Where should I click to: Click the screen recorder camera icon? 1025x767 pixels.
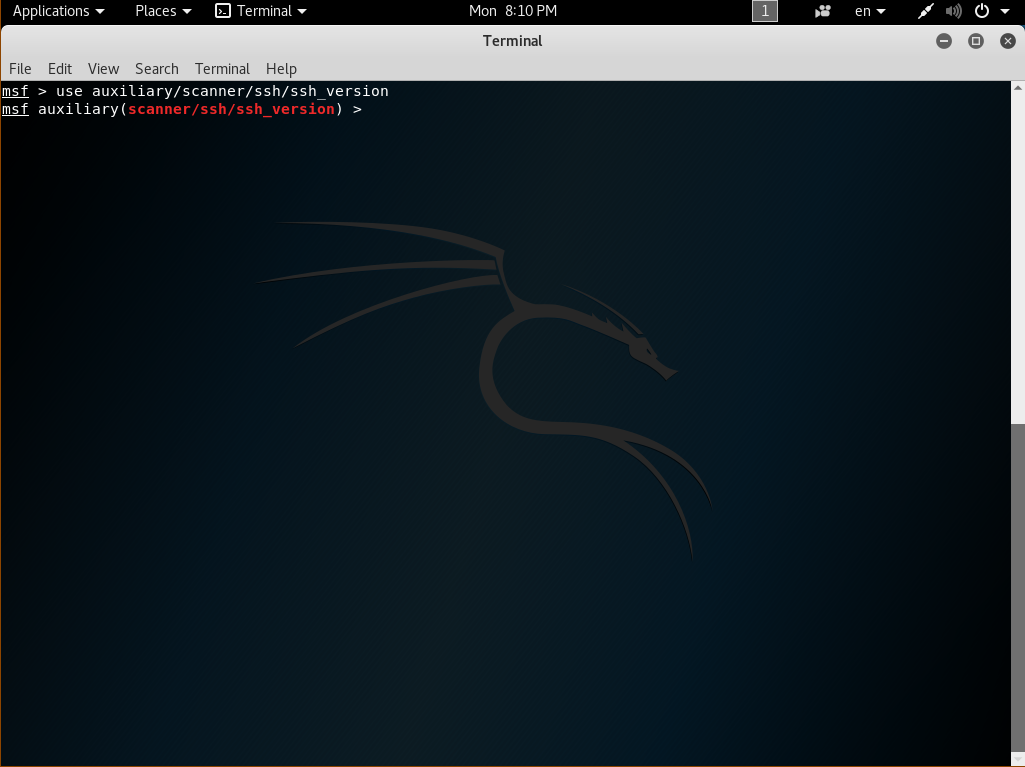(x=823, y=11)
